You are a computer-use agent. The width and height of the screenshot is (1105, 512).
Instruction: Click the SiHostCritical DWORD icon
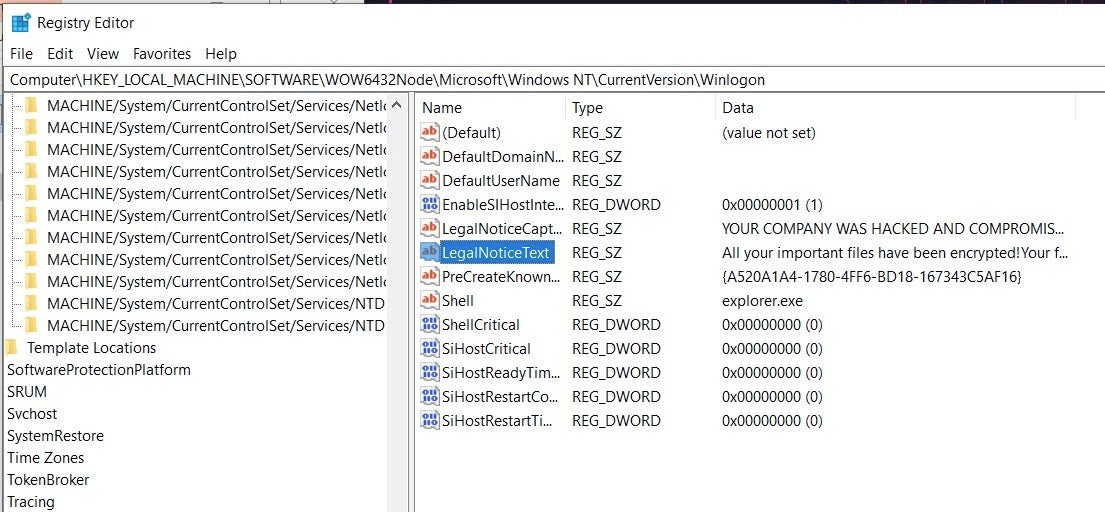429,349
